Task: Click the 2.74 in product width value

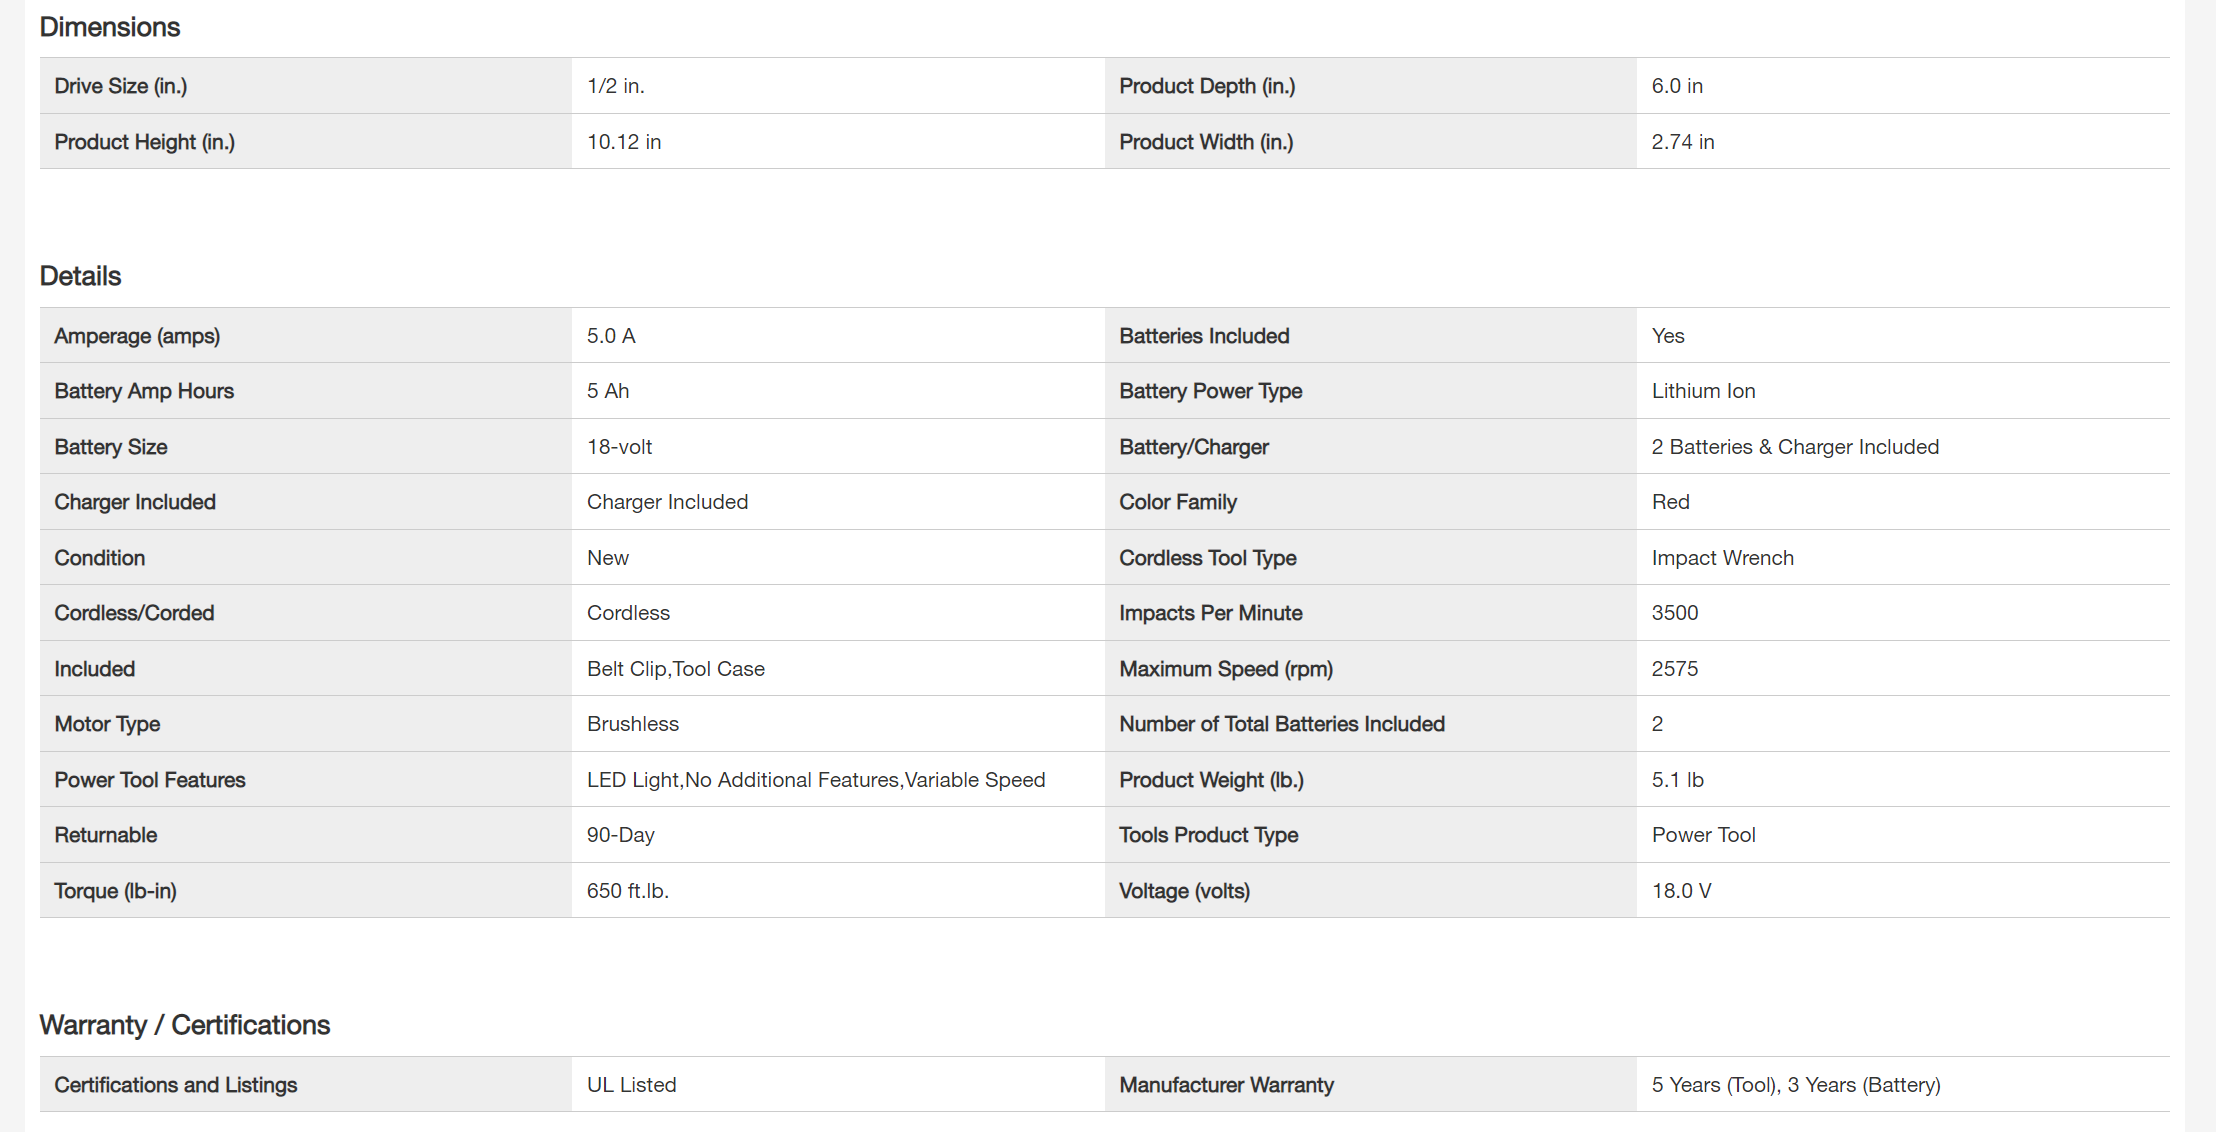Action: [1683, 142]
